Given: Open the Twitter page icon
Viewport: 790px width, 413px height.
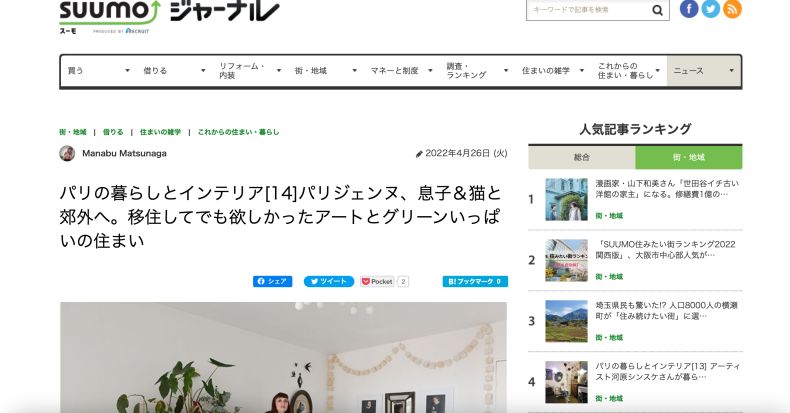Looking at the screenshot, I should point(710,9).
